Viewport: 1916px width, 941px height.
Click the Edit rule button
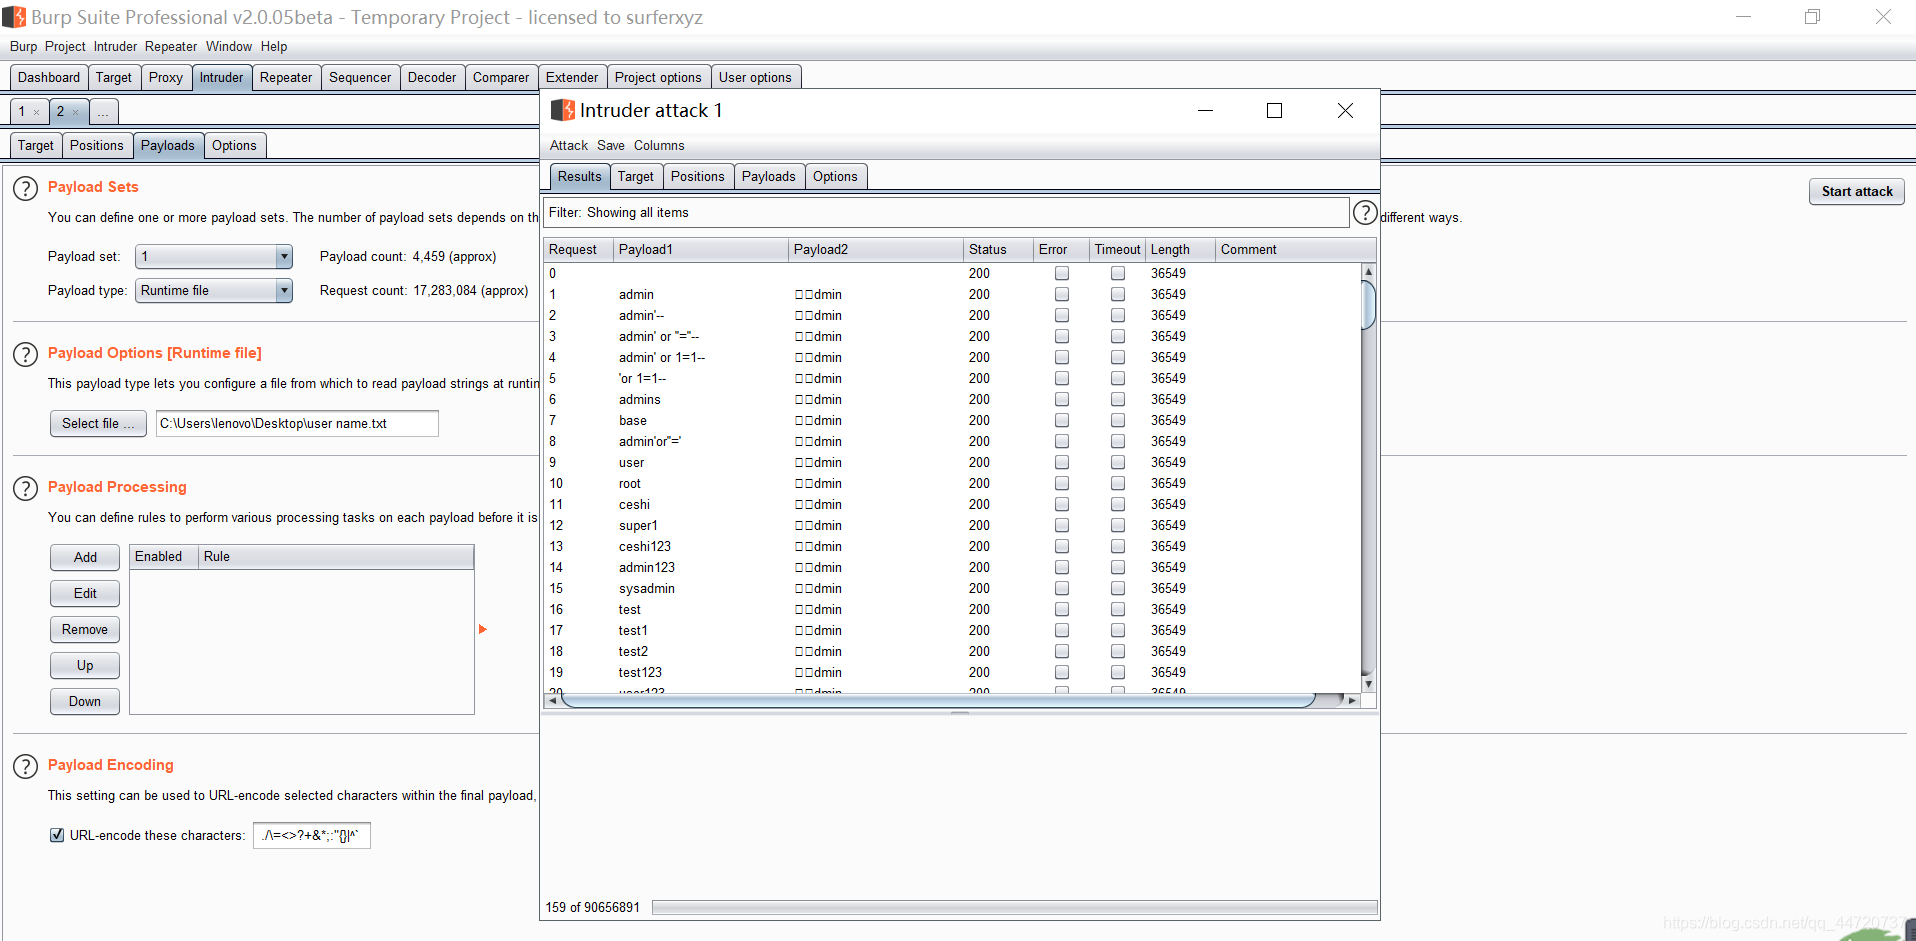point(85,594)
